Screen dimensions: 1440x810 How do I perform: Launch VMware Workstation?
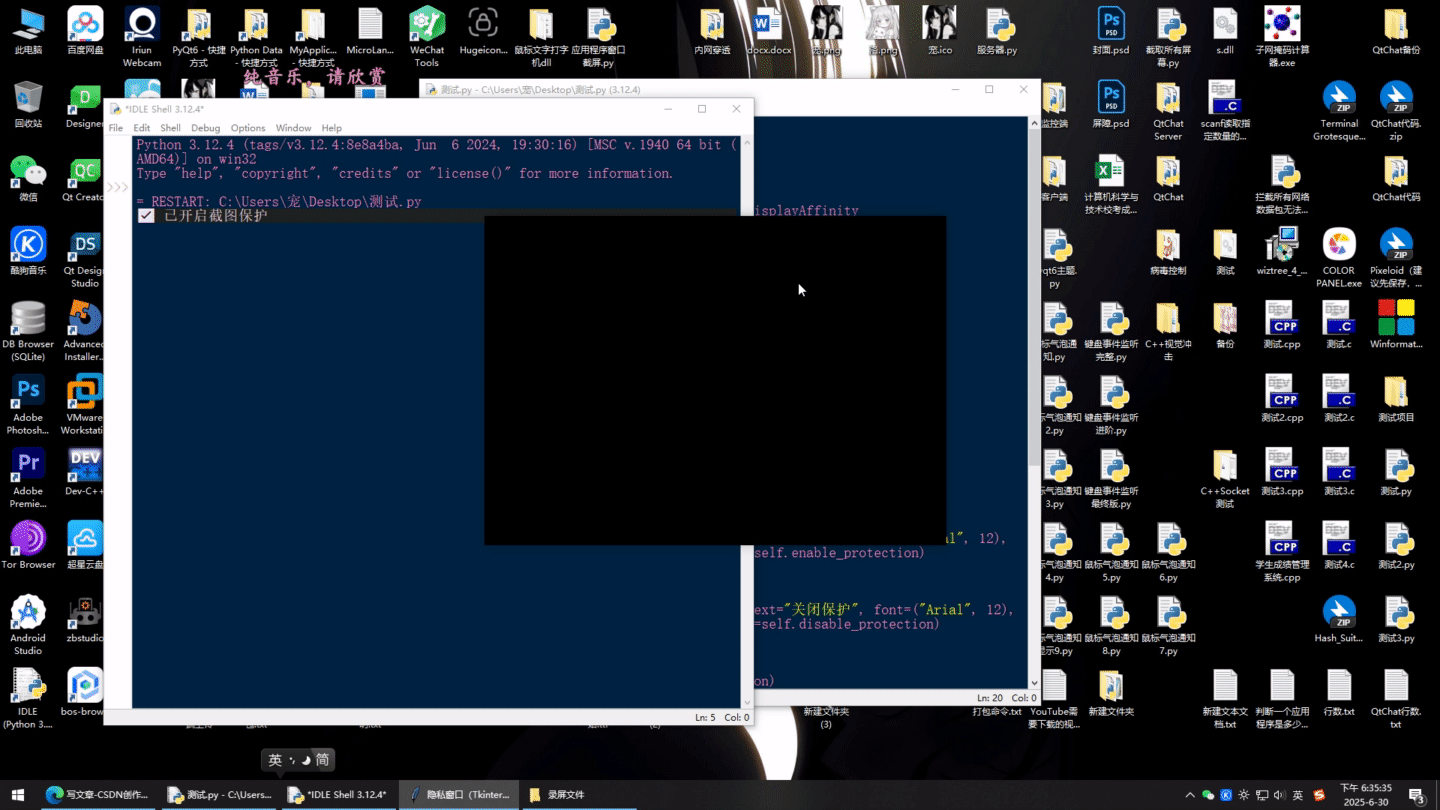(x=83, y=393)
